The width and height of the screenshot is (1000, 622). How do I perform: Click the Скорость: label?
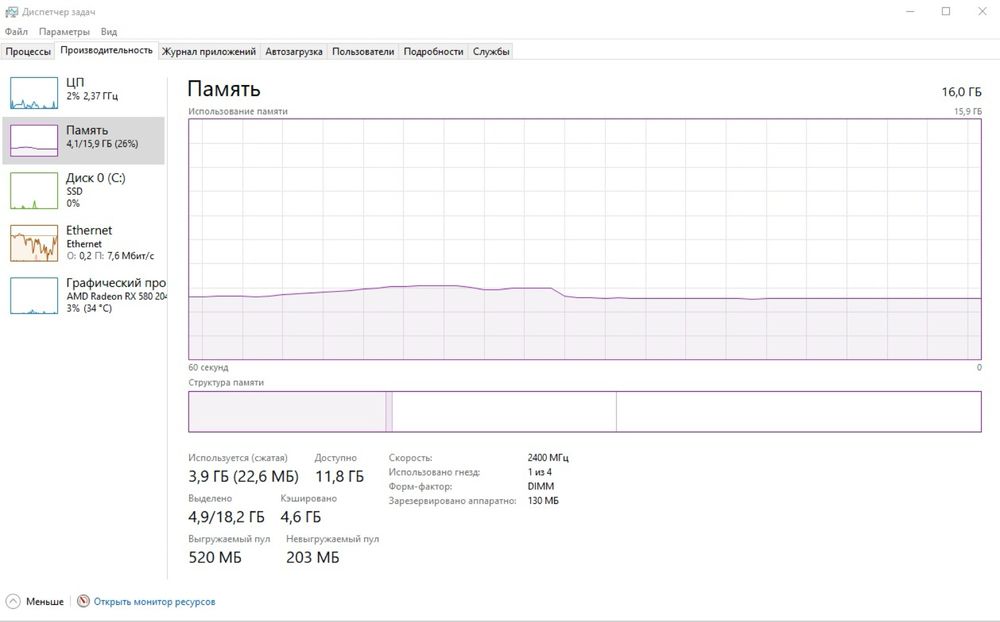click(410, 457)
